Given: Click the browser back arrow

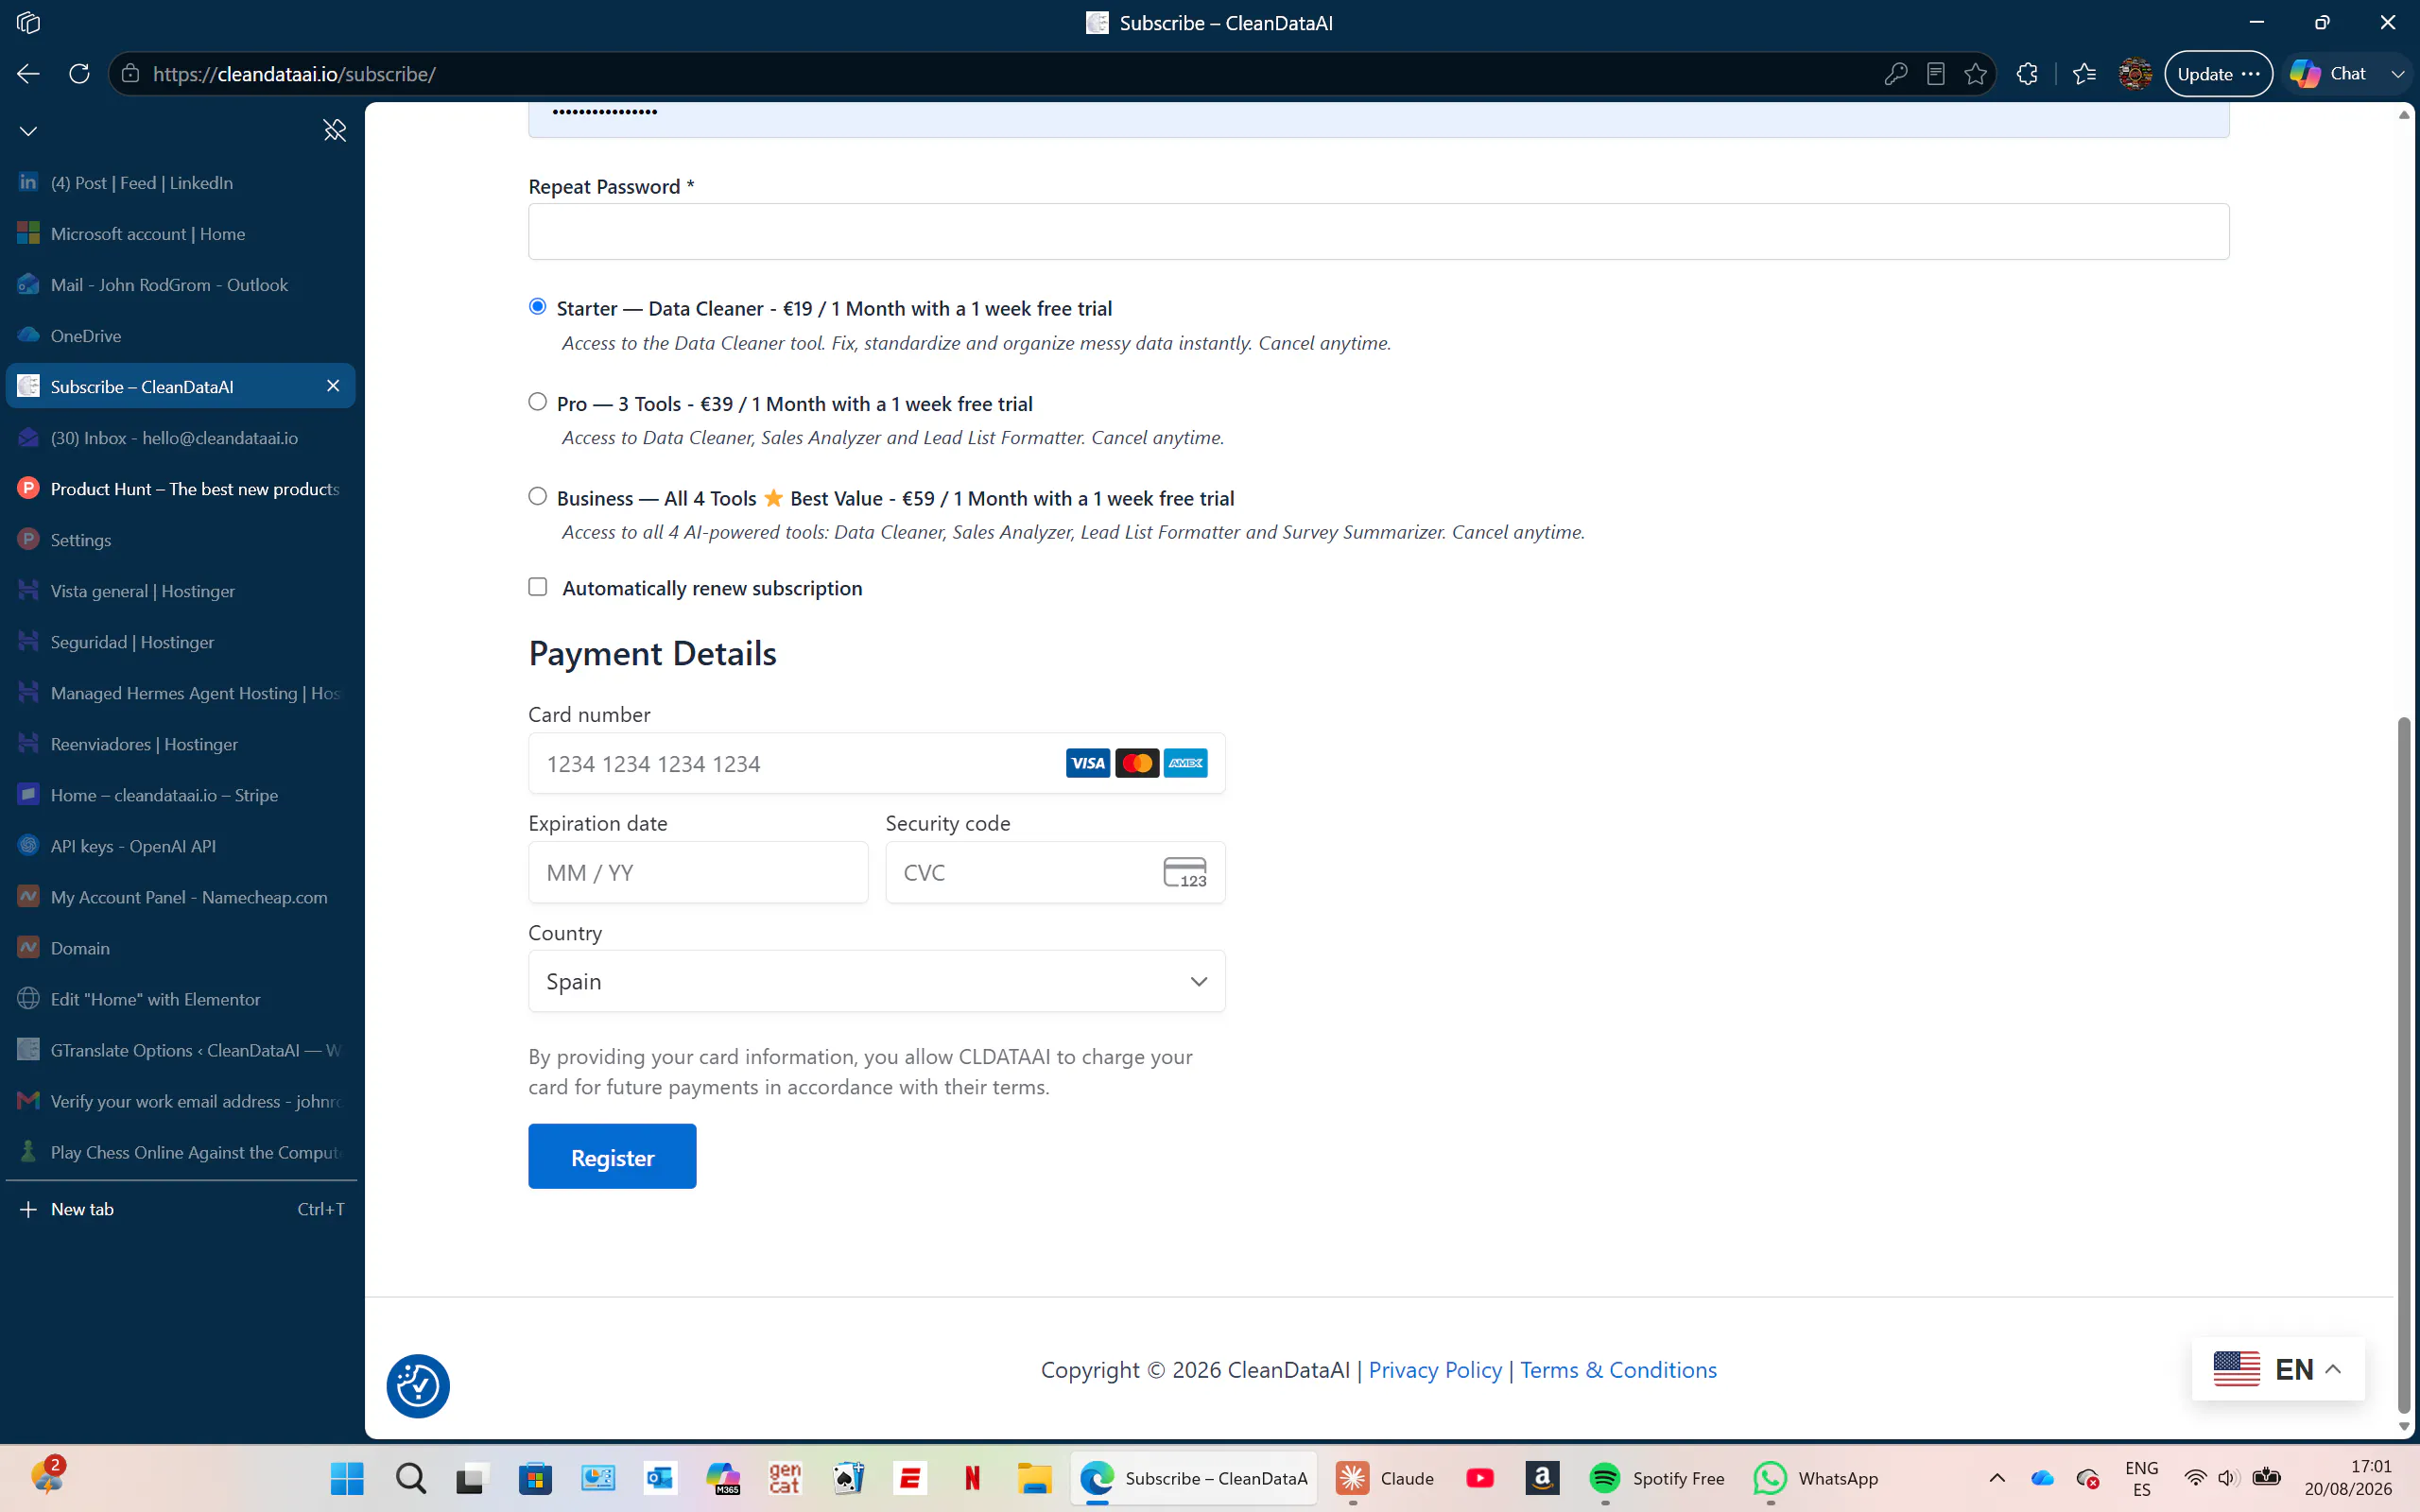Looking at the screenshot, I should coord(28,74).
